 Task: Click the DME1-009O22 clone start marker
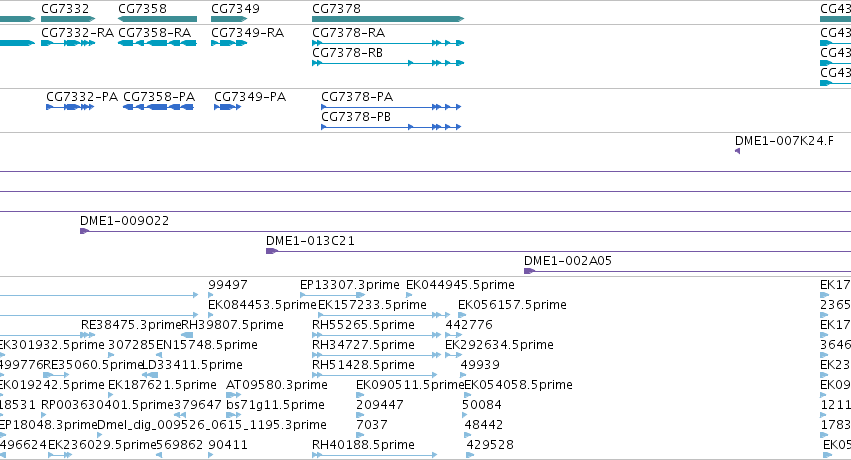pyautogui.click(x=85, y=231)
